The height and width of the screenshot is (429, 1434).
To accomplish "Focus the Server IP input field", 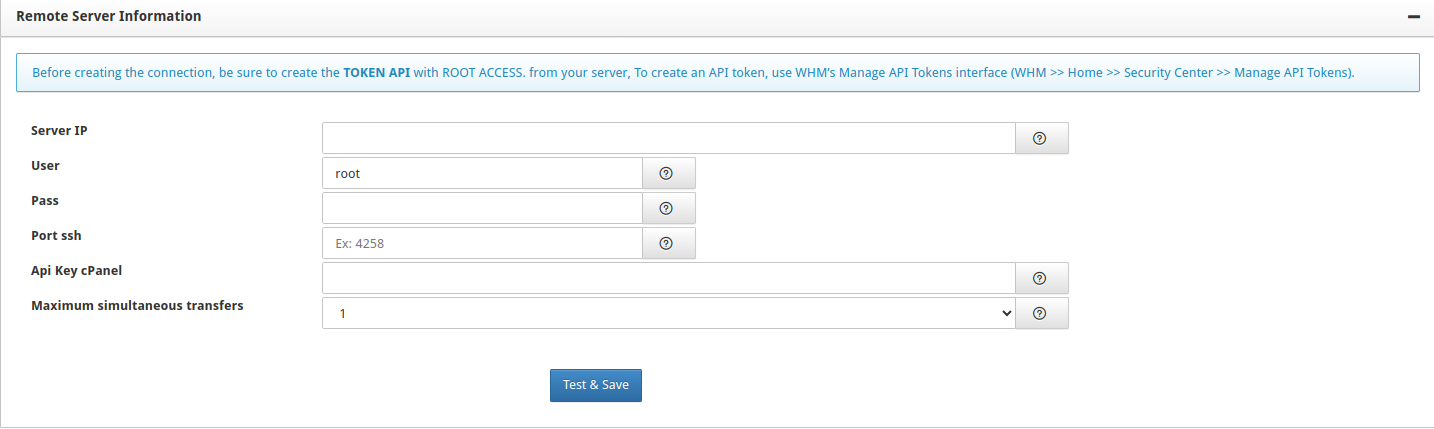I will (668, 138).
